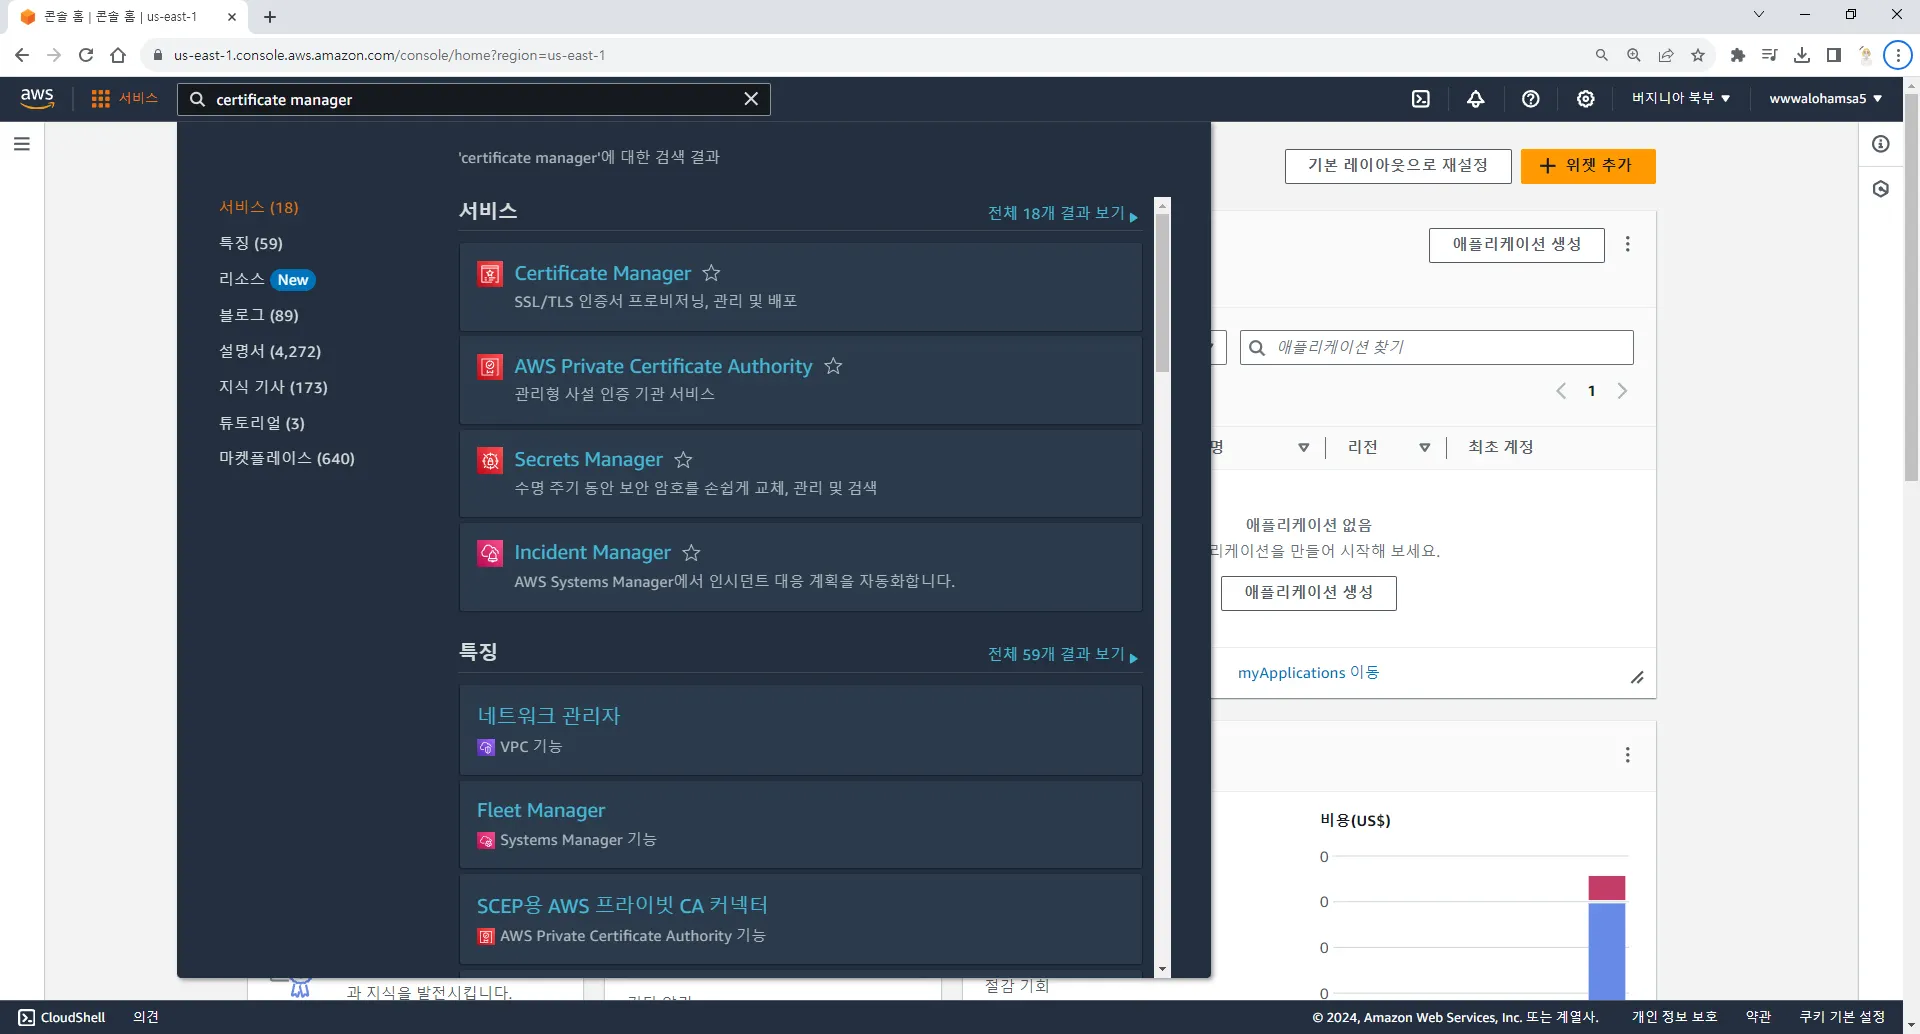Open the options menu beside 애플리케이션 생성
This screenshot has width=1920, height=1034.
(x=1628, y=244)
